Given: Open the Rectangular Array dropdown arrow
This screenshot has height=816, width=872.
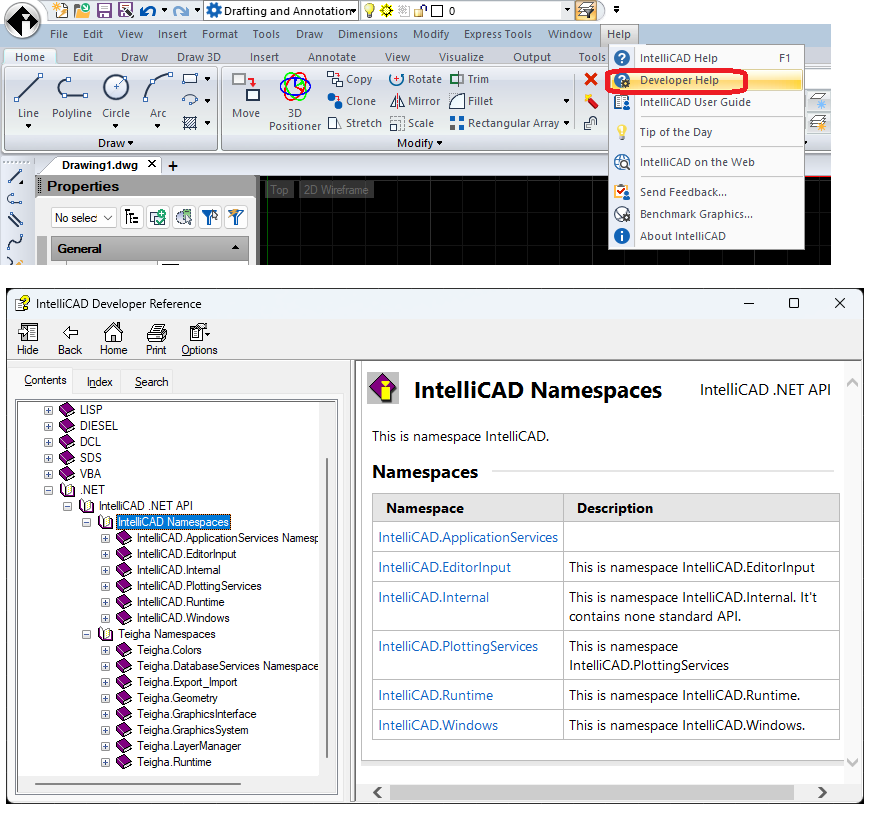Looking at the screenshot, I should [x=567, y=123].
